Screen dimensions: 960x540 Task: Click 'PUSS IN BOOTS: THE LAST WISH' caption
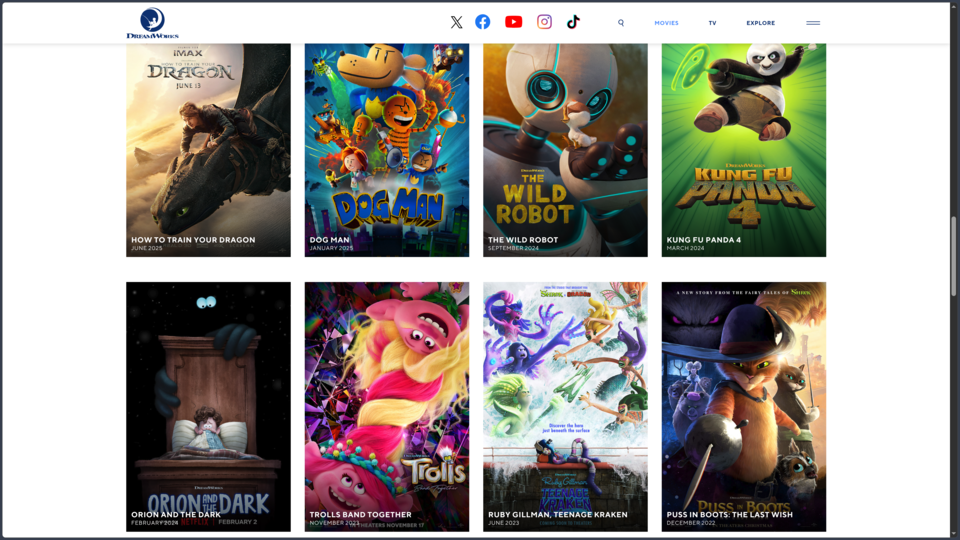click(x=730, y=515)
